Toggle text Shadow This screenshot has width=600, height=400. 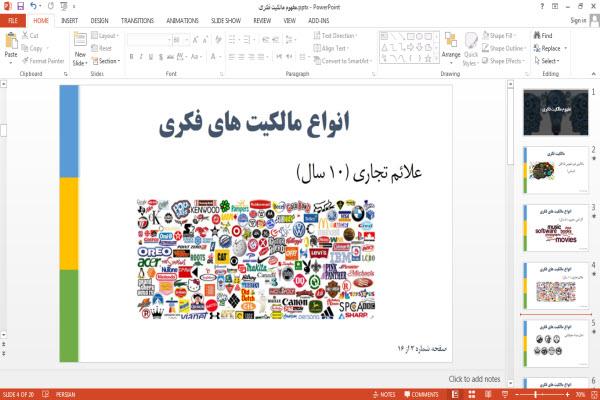[161, 57]
